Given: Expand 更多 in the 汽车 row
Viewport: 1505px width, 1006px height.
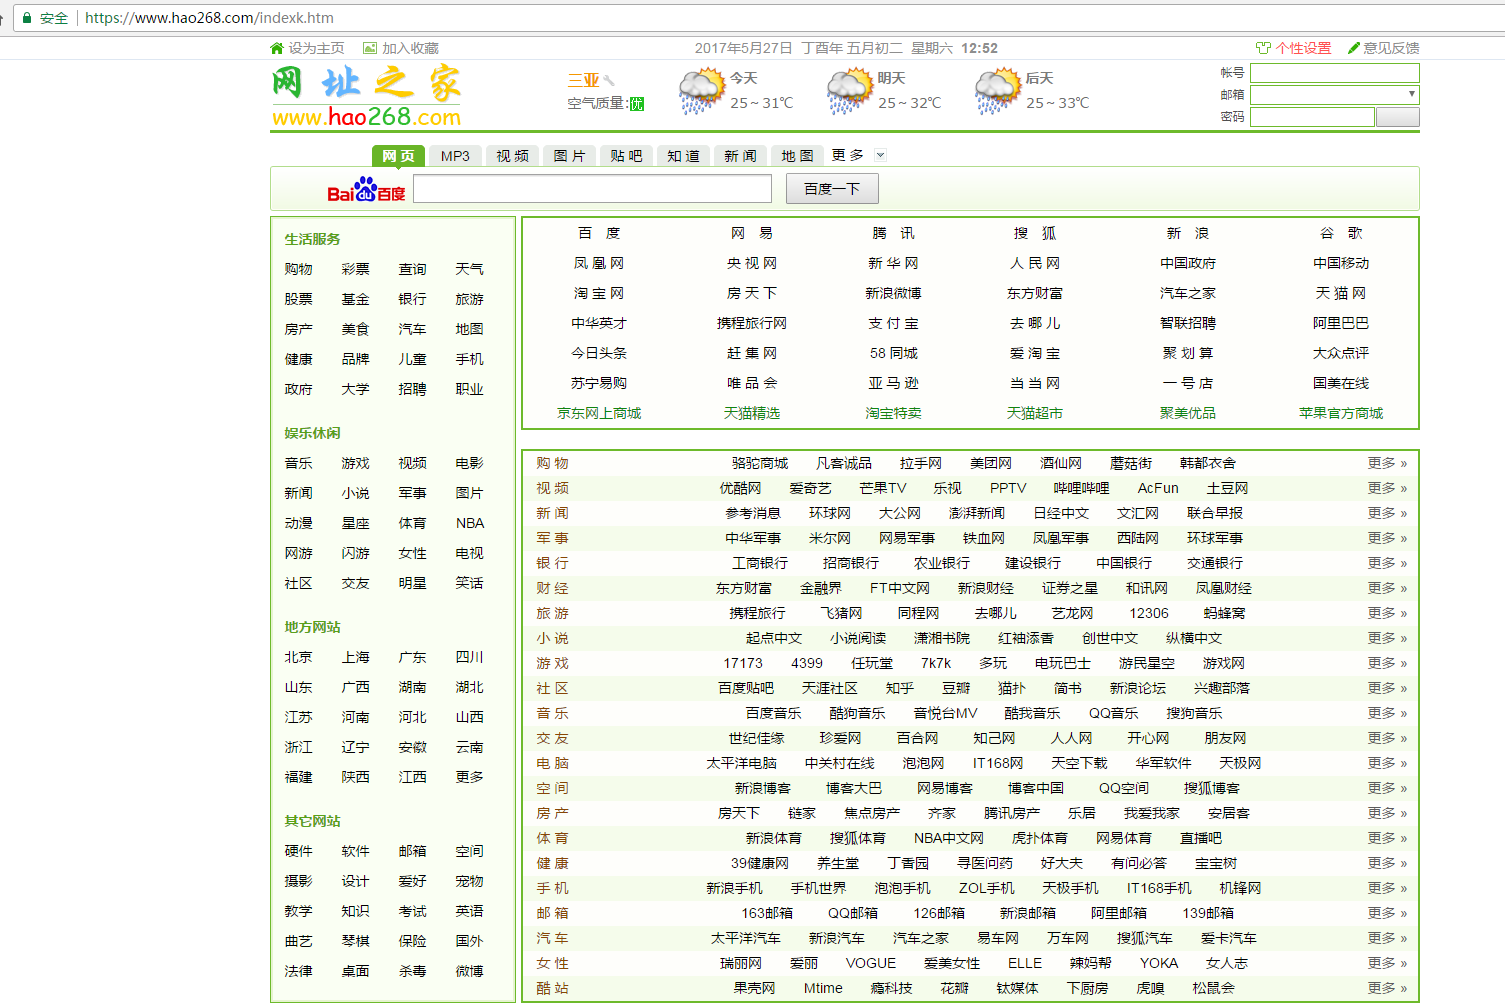Looking at the screenshot, I should (x=1387, y=938).
